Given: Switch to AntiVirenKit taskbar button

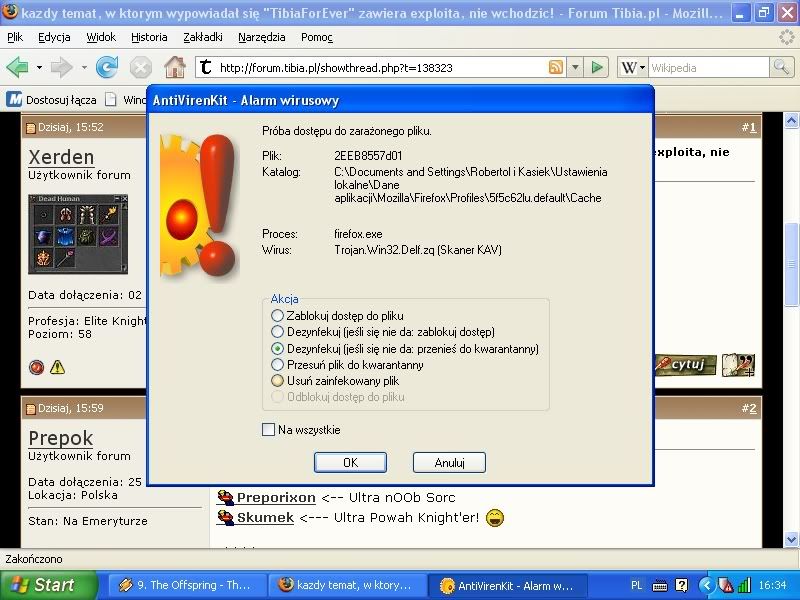Looking at the screenshot, I should [508, 585].
